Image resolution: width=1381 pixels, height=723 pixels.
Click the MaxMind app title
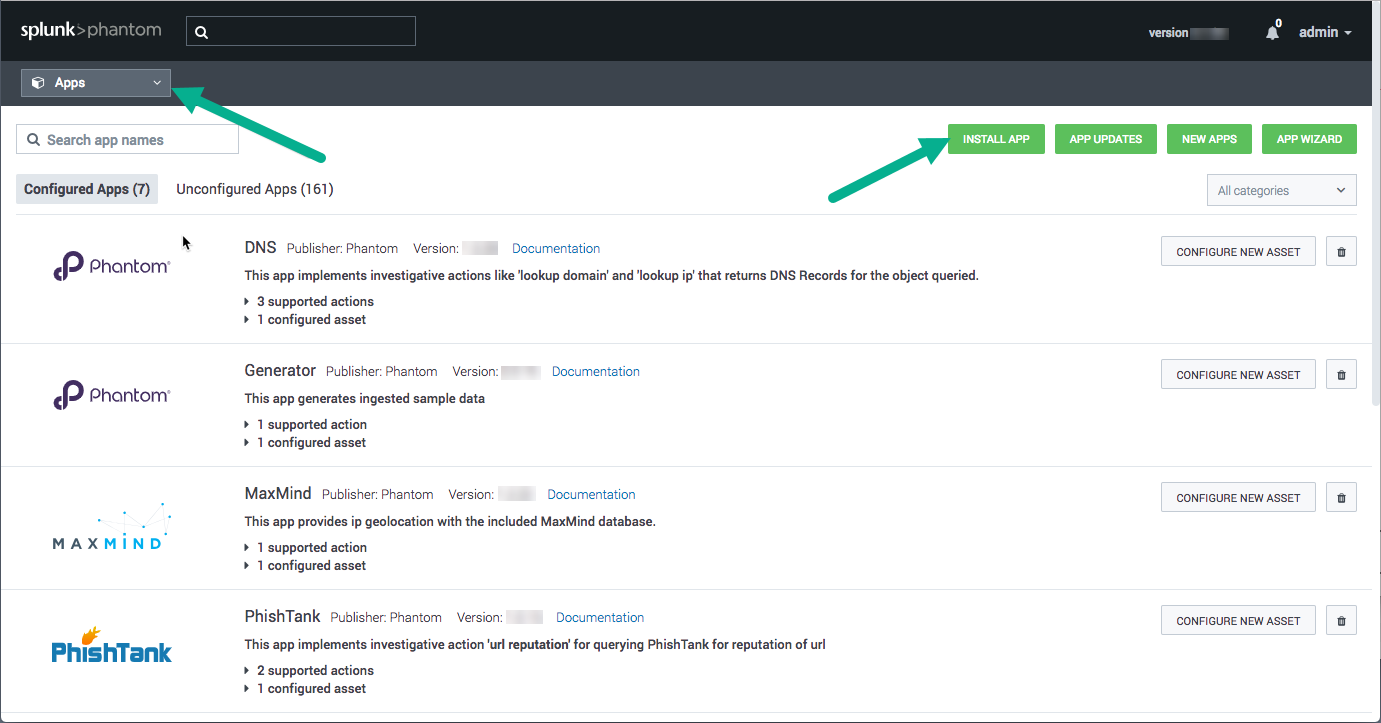[x=278, y=493]
